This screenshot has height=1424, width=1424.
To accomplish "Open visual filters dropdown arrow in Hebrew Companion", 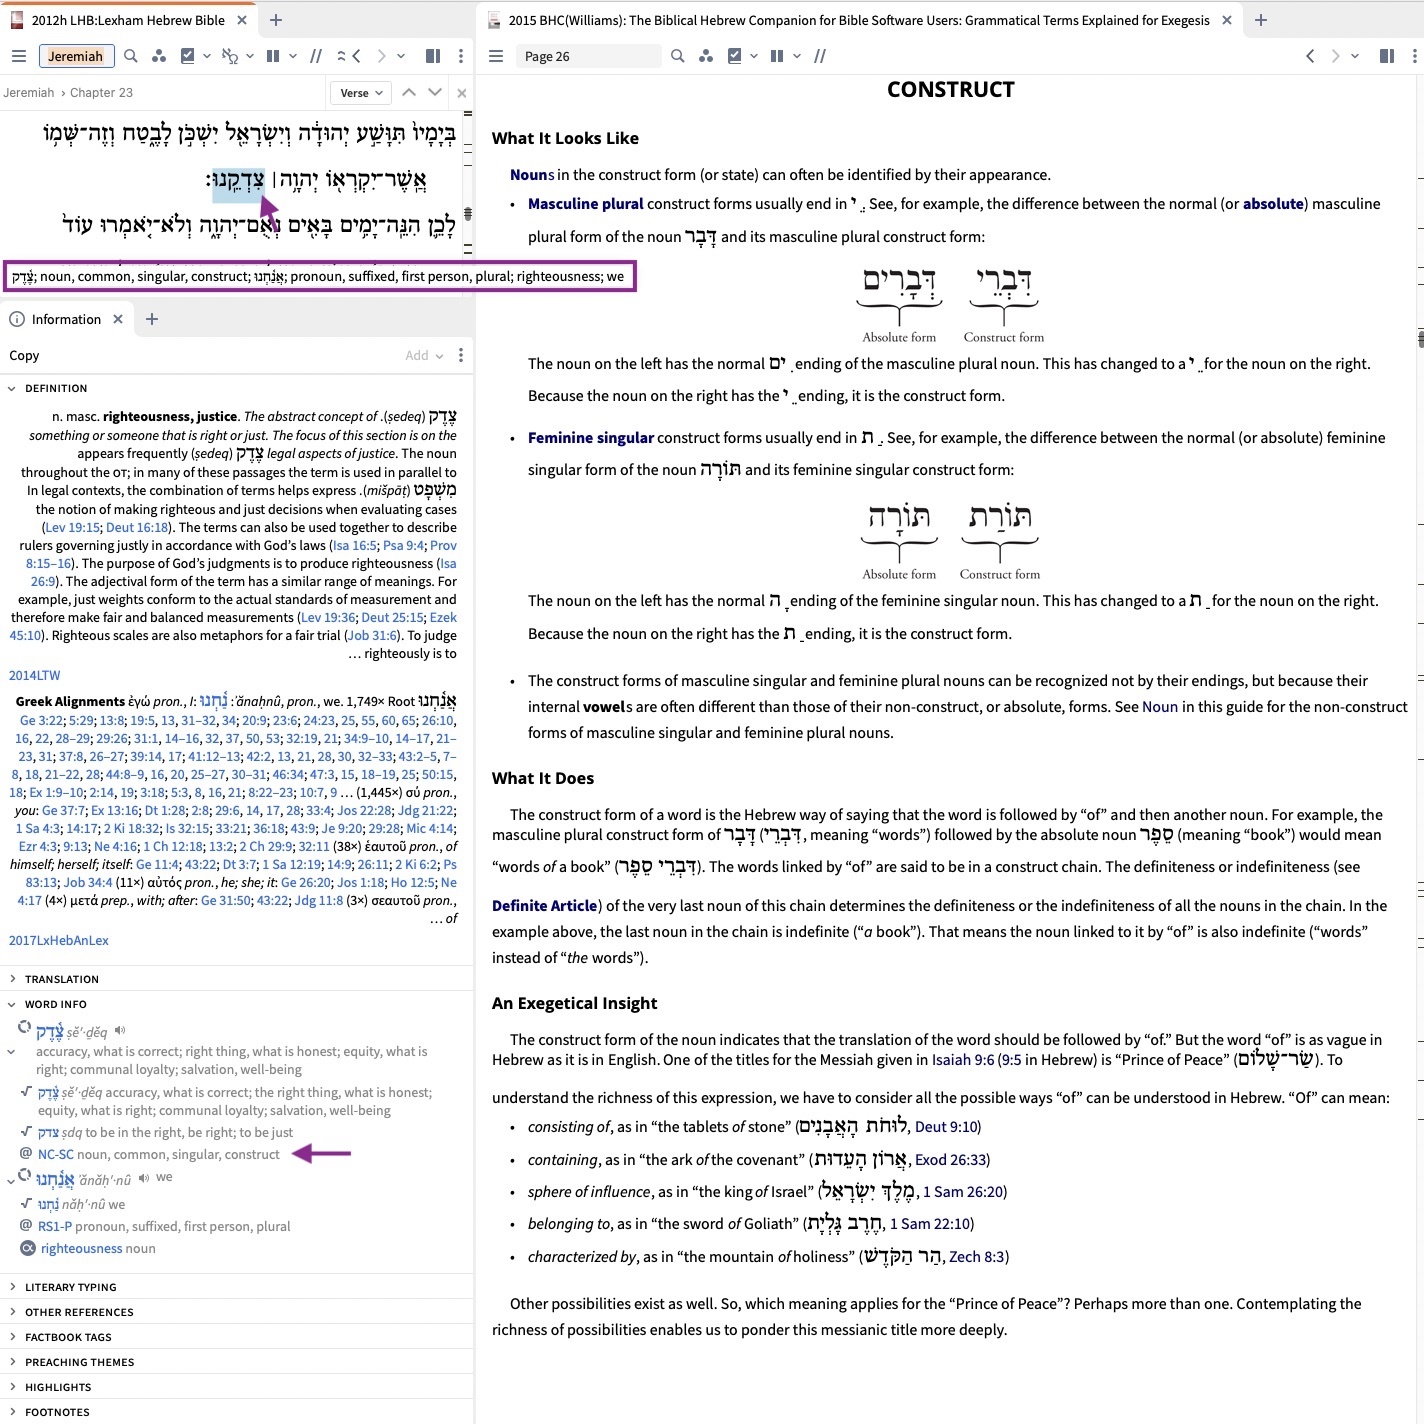I will click(x=754, y=56).
